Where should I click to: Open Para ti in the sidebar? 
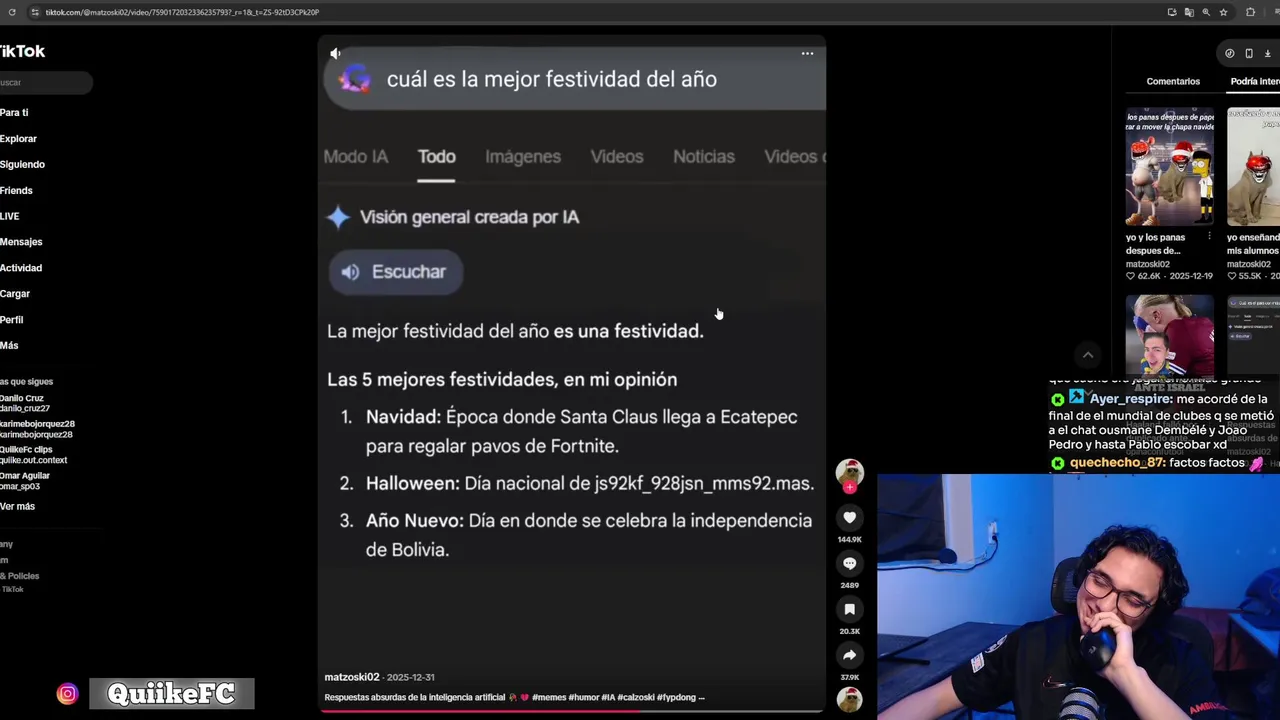(14, 113)
